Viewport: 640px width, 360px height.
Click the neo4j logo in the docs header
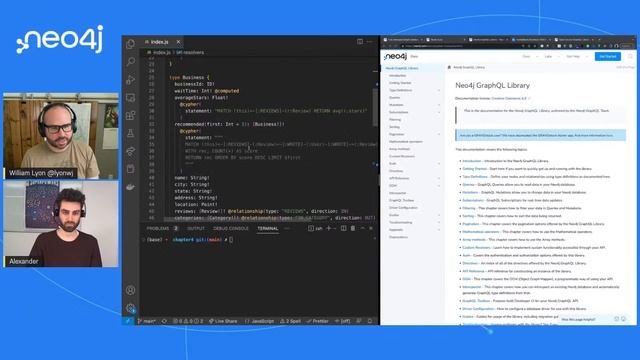click(395, 56)
